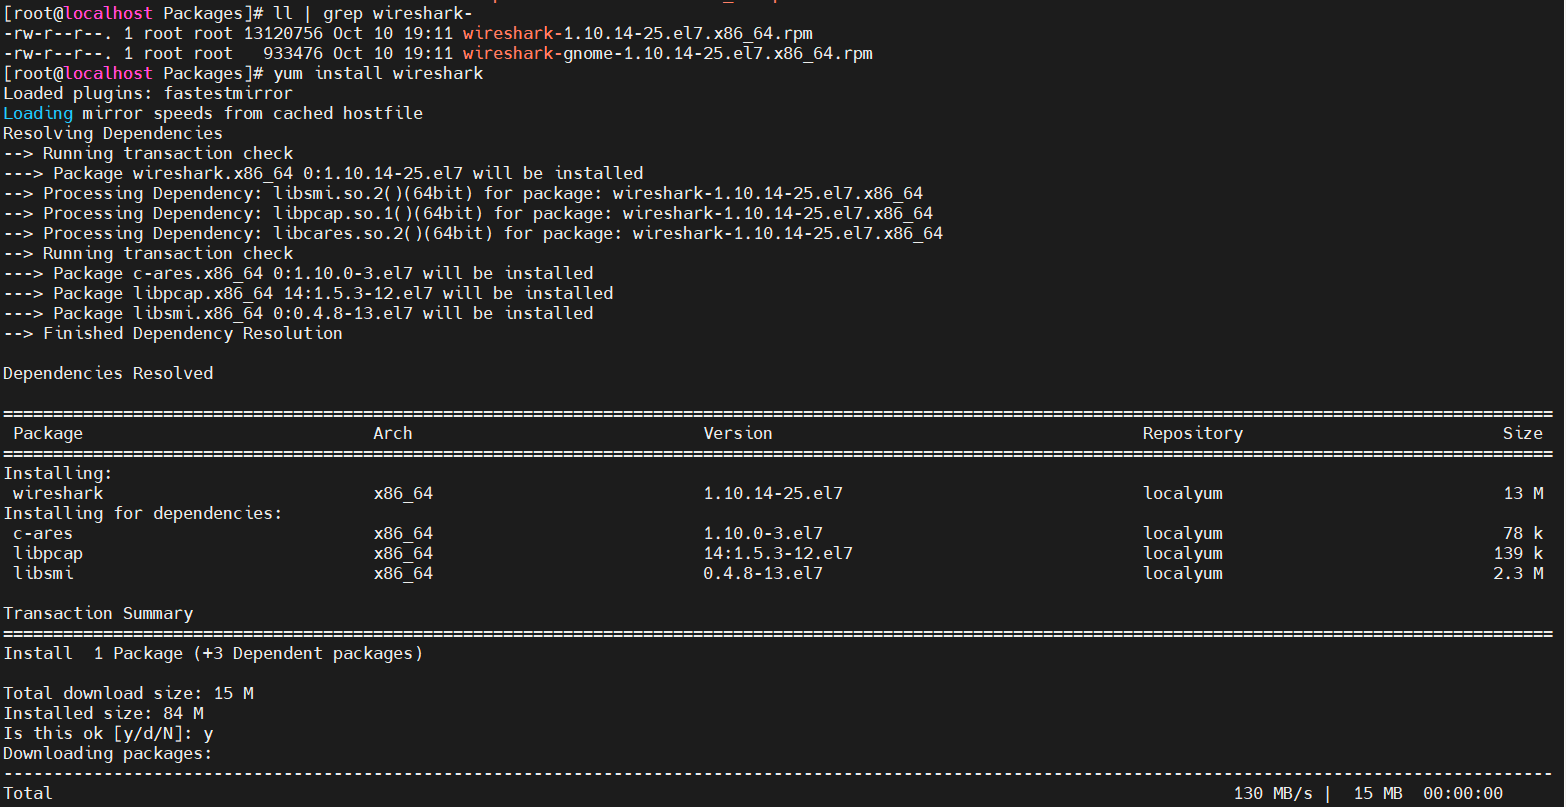This screenshot has width=1566, height=807.
Task: Click the 'Package' column header
Action: (48, 433)
